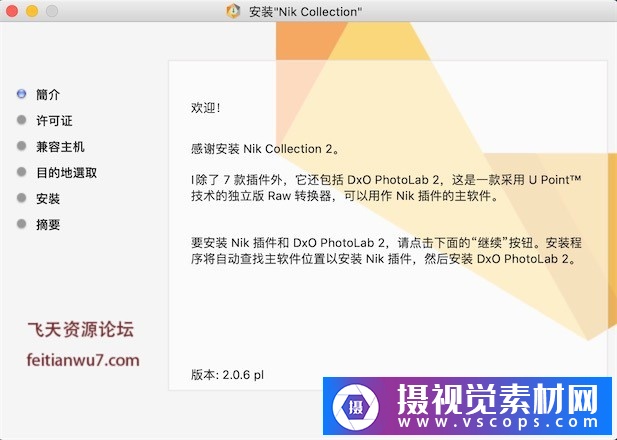The image size is (617, 440).
Task: Click the 欢迎! heading text
Action: [x=205, y=107]
